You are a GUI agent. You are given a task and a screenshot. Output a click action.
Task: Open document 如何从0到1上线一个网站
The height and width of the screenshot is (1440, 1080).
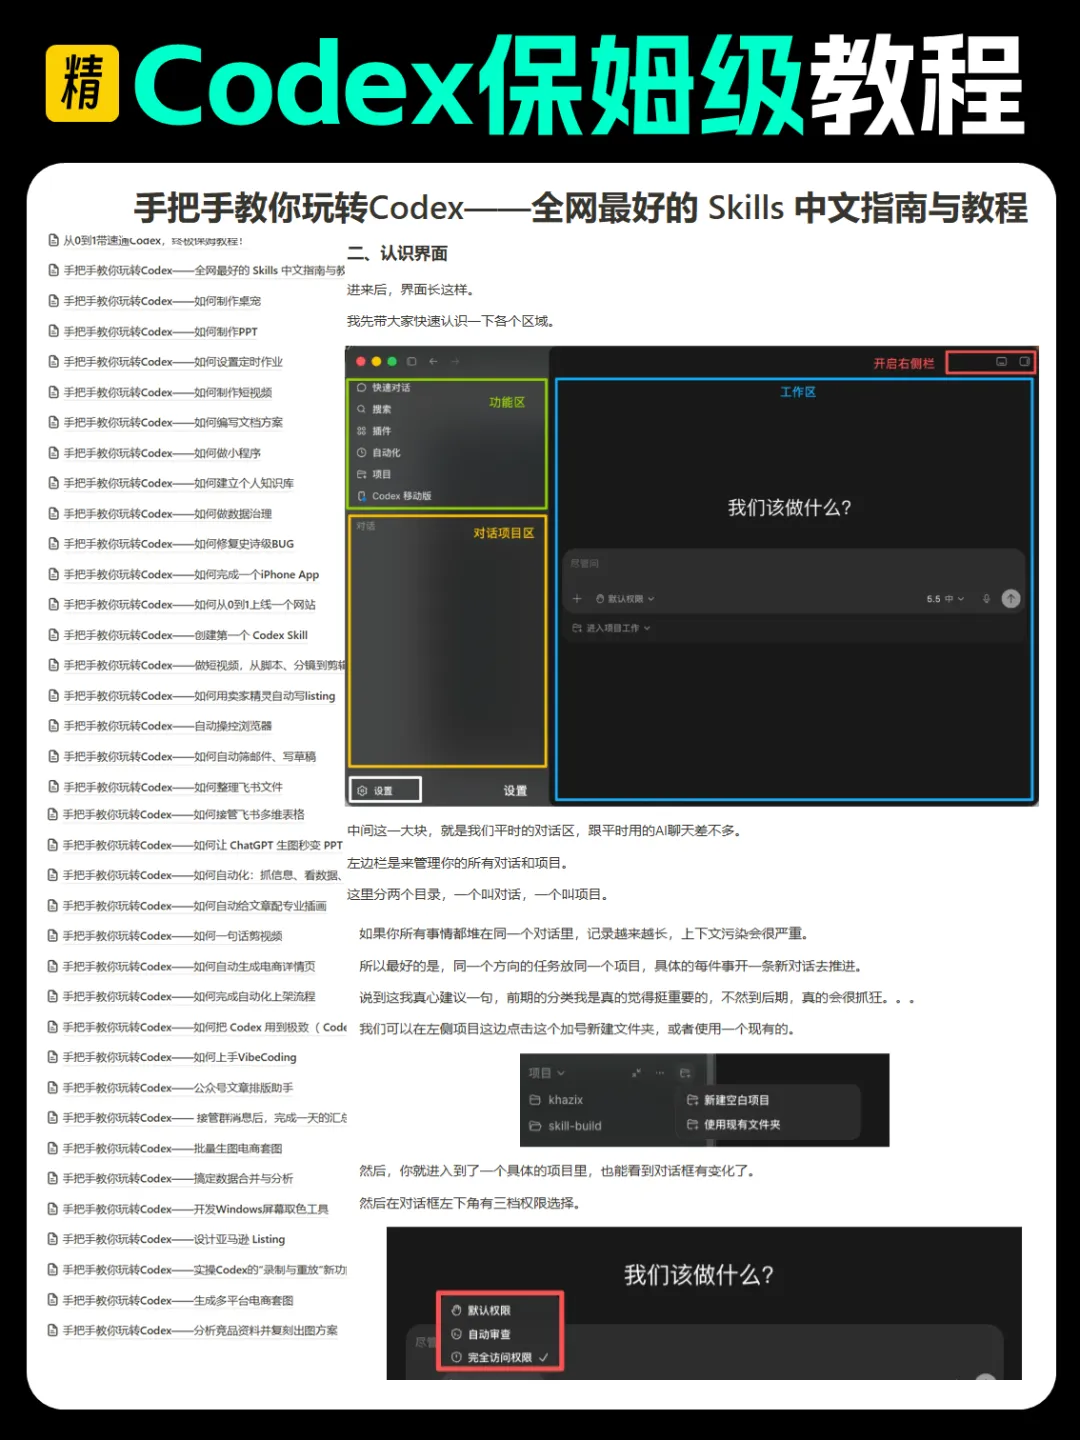click(x=183, y=605)
